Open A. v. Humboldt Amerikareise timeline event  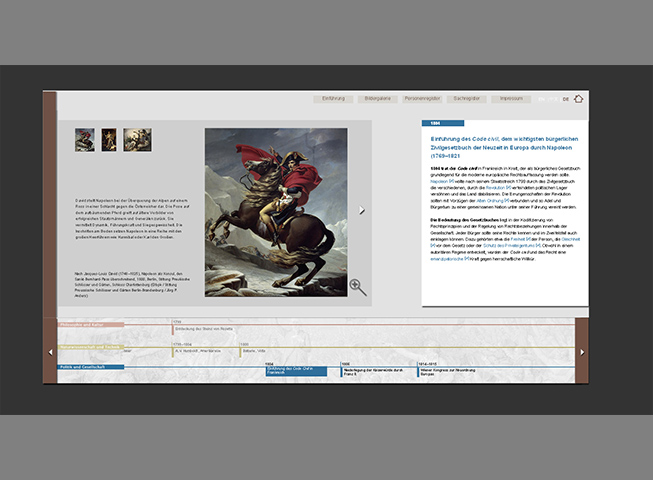point(197,351)
